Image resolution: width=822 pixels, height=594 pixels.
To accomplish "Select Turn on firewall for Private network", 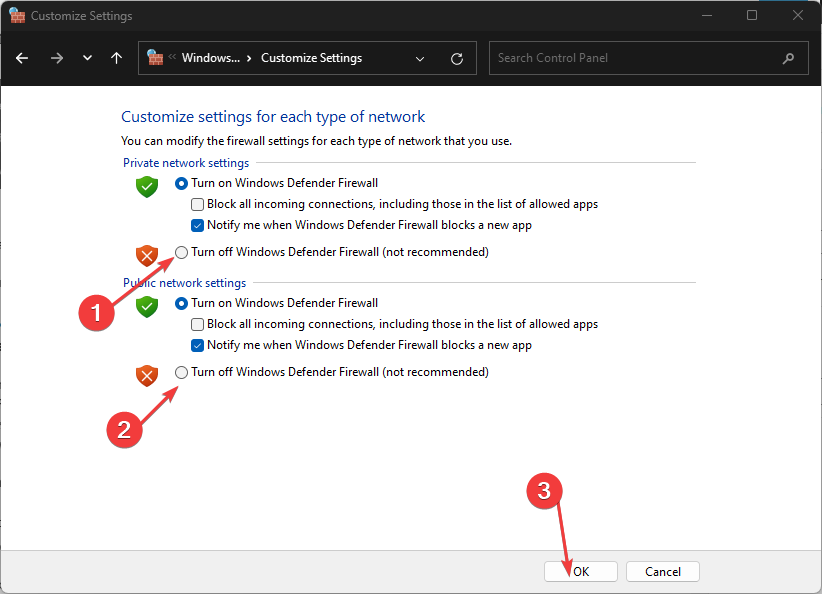I will pyautogui.click(x=181, y=183).
